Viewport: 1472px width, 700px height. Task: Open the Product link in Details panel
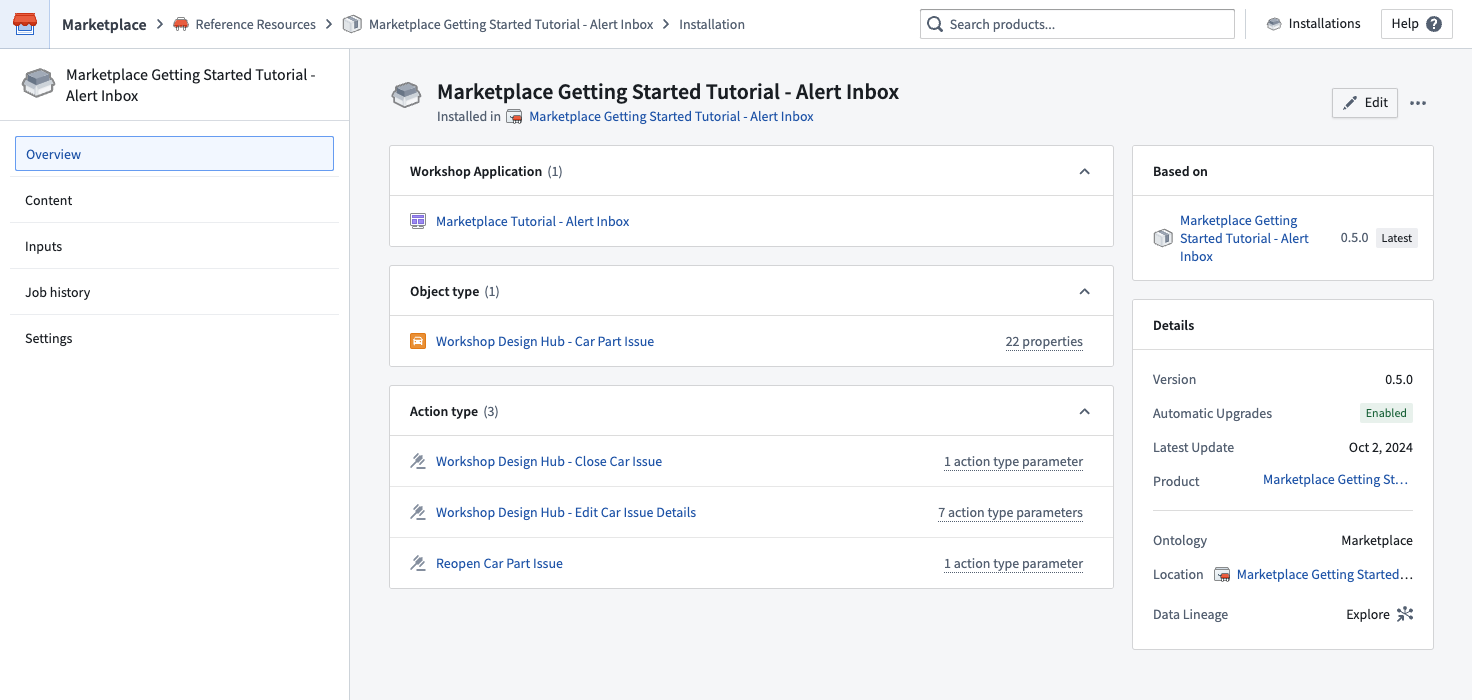1336,480
